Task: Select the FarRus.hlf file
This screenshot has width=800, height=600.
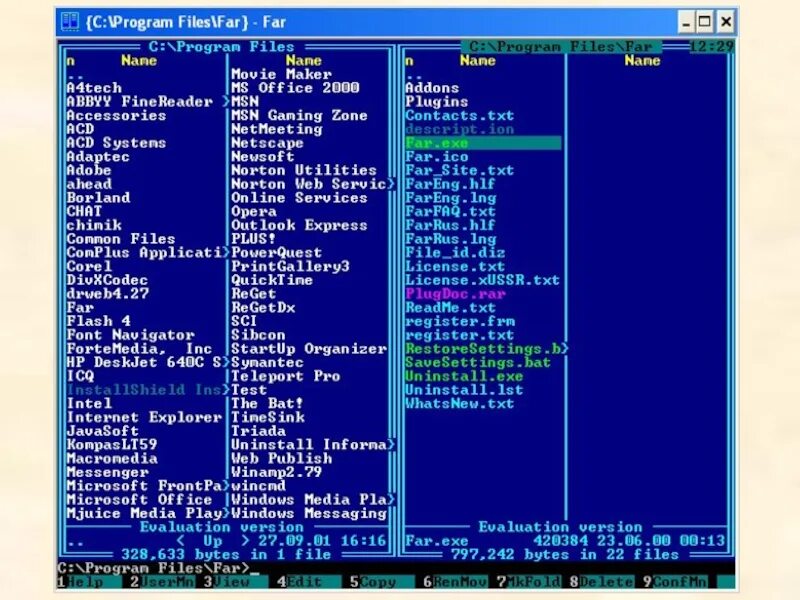Action: pos(451,226)
